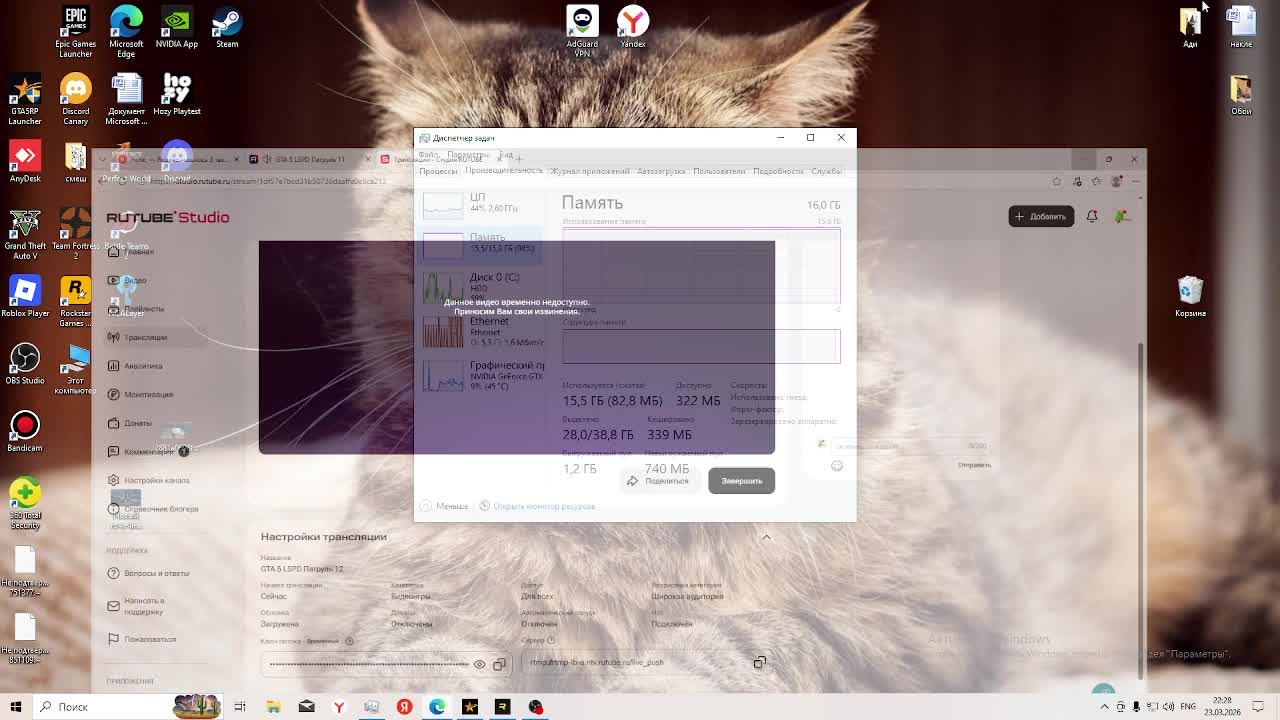Open Task View on the taskbar

[240, 707]
